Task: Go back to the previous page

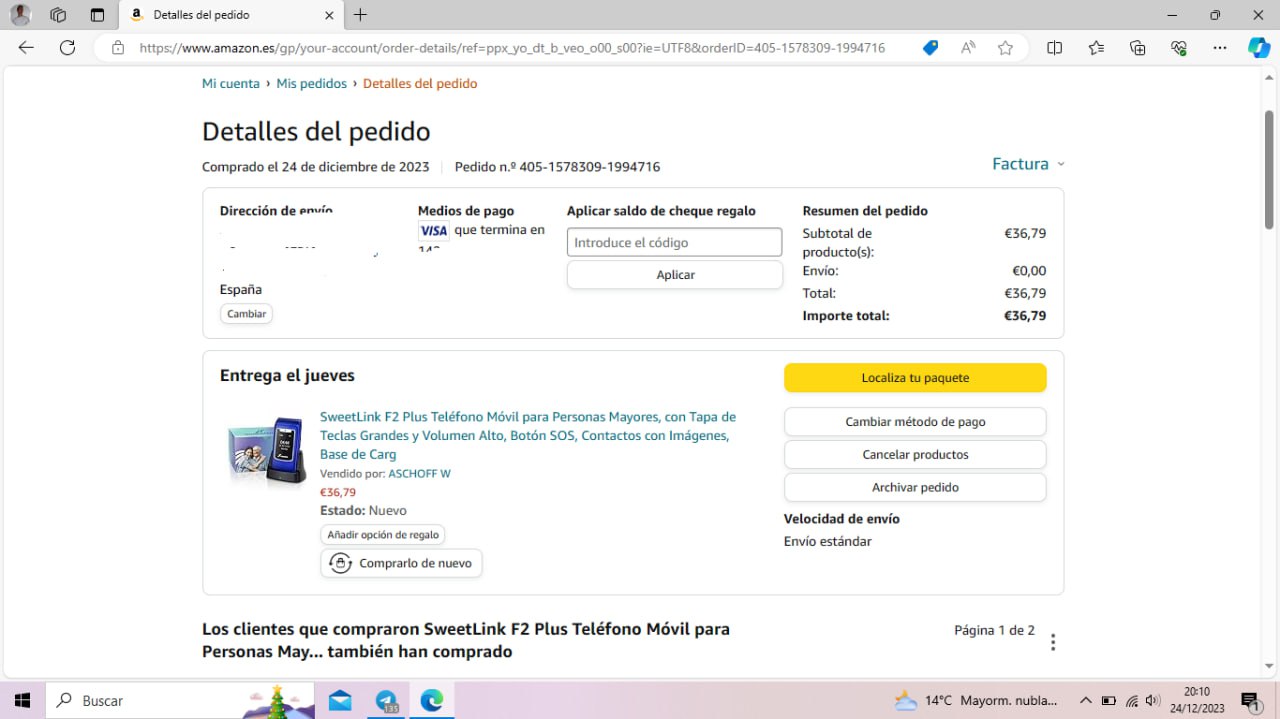Action: point(26,47)
